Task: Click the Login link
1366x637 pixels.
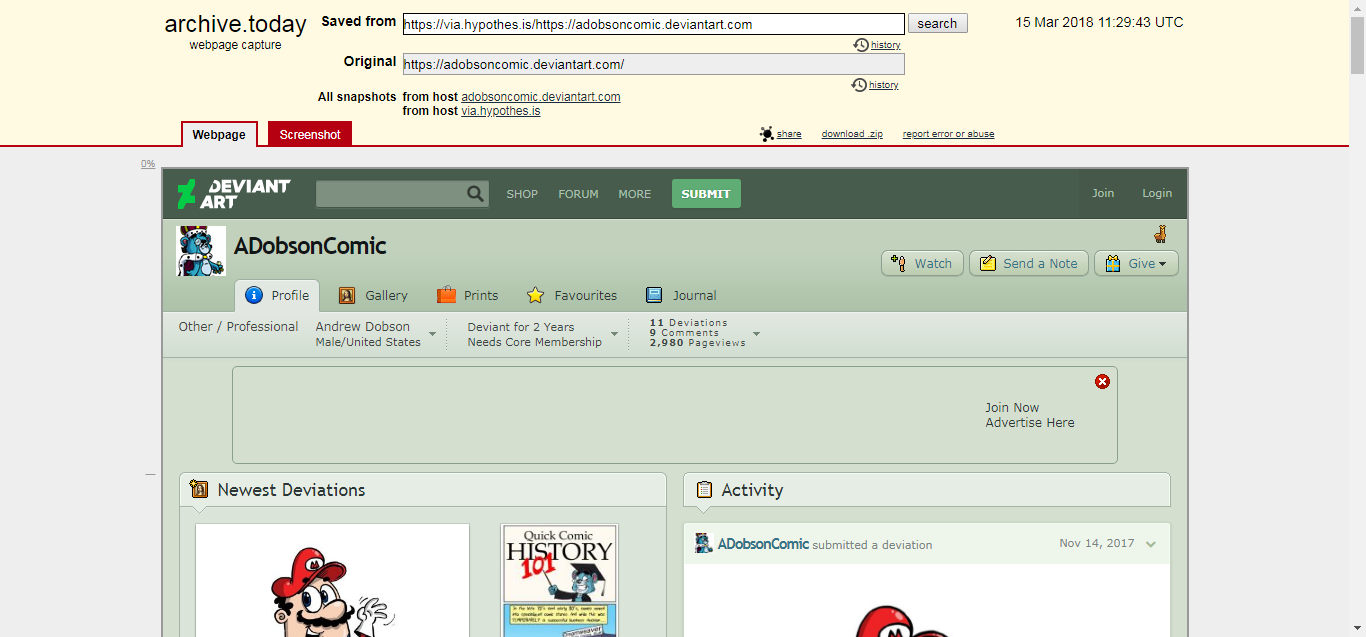Action: pyautogui.click(x=1157, y=194)
